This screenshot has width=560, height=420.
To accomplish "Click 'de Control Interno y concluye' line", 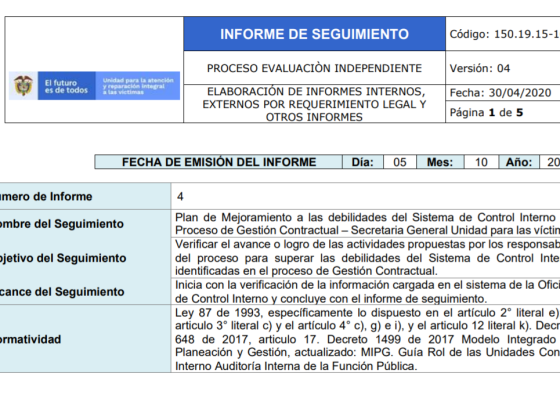I will click(331, 299).
